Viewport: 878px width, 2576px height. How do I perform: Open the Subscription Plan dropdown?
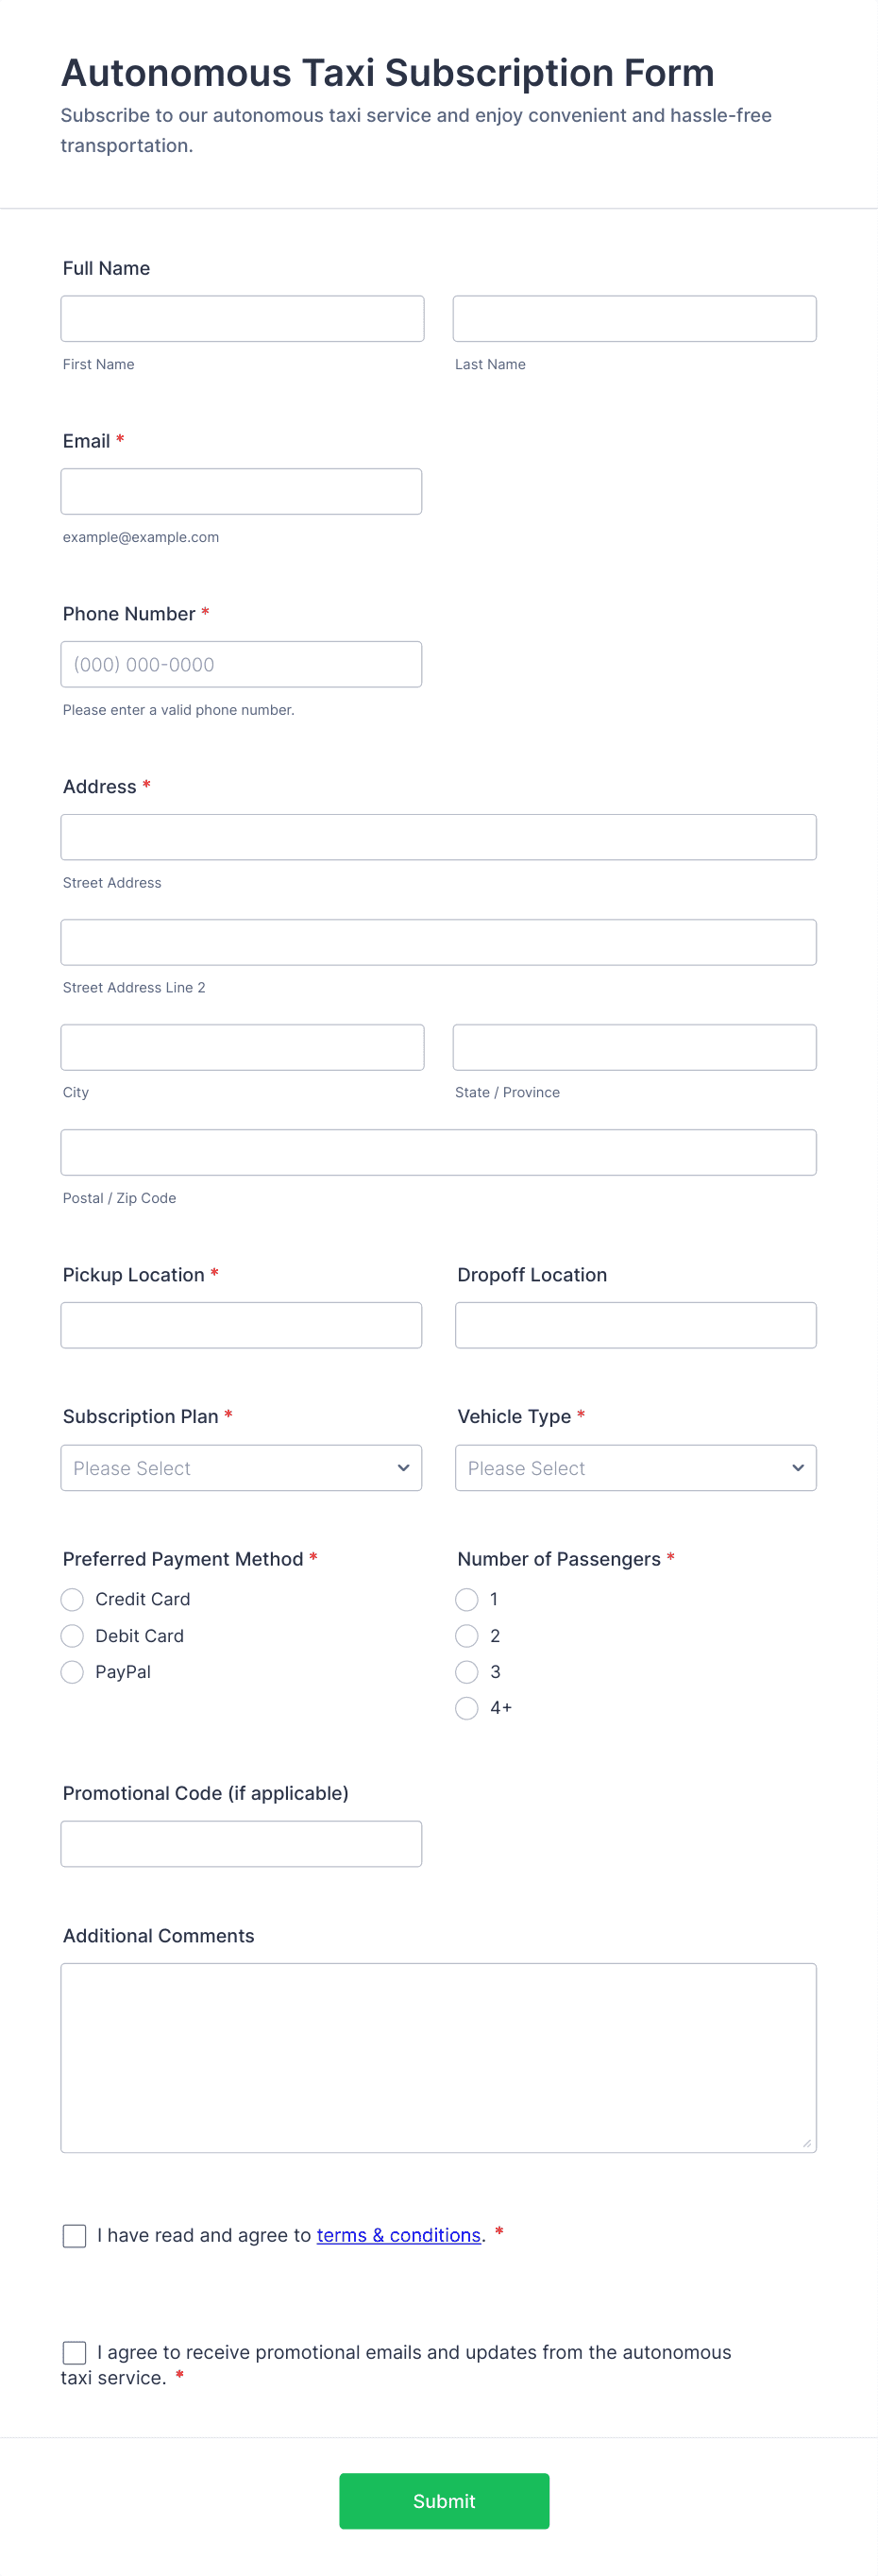click(x=240, y=1467)
